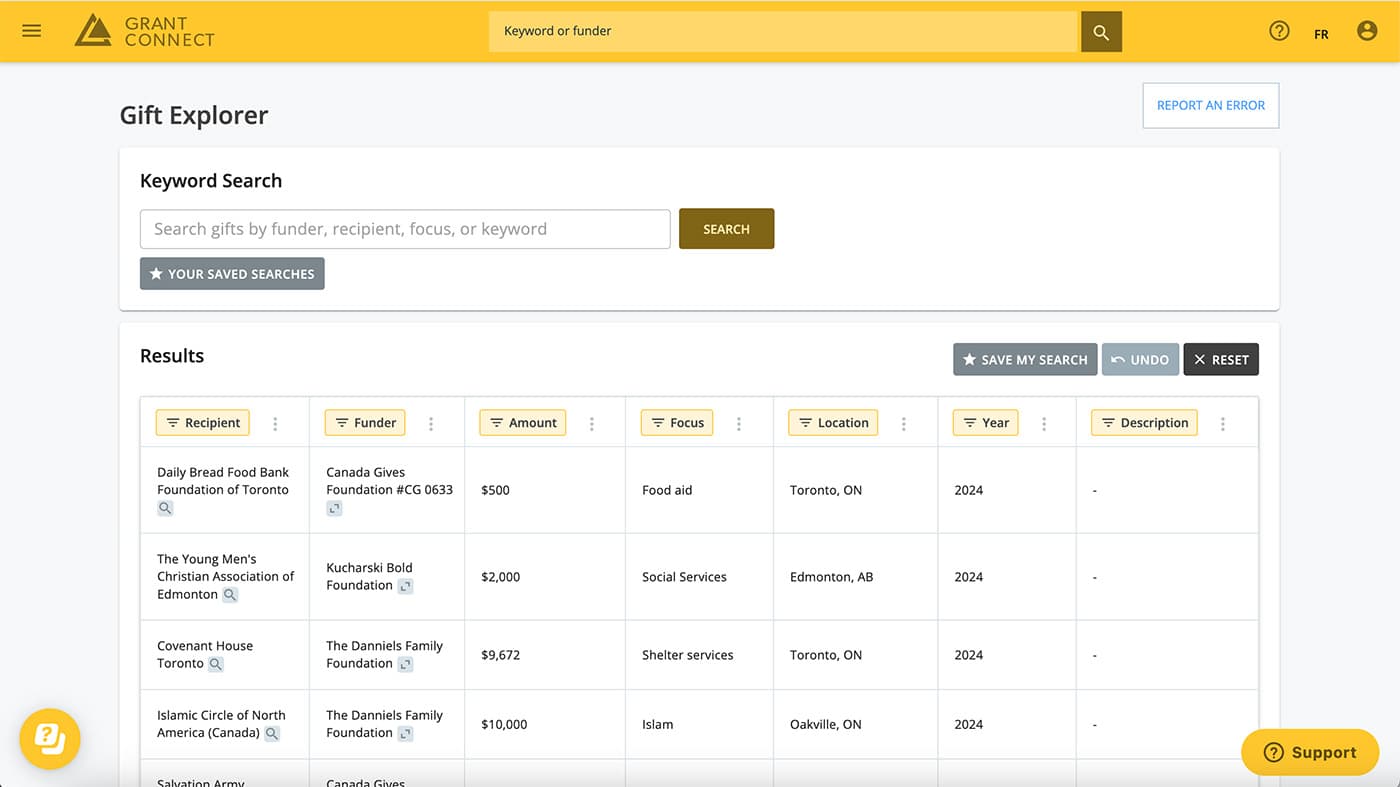Open the Funder column filter
This screenshot has height=787, width=1400.
pos(365,423)
